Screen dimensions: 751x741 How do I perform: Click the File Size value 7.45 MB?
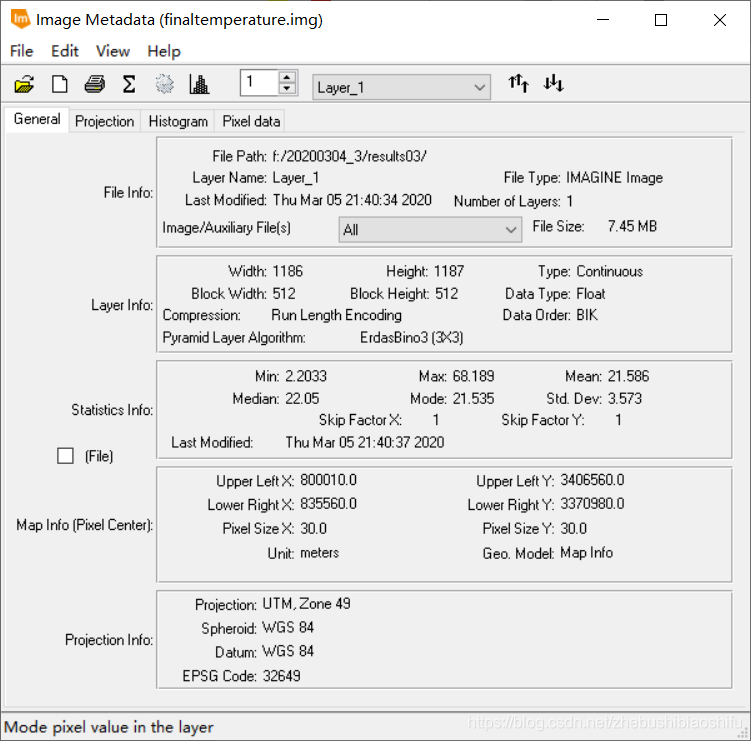(632, 226)
